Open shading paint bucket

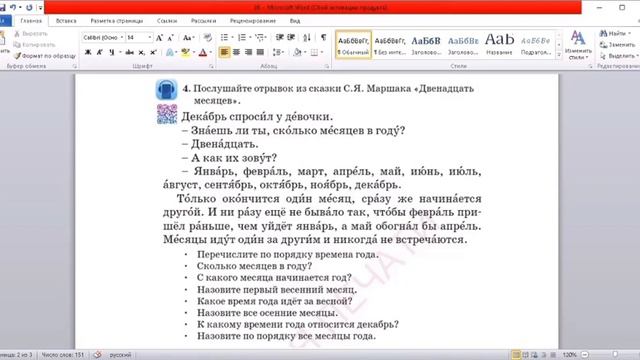(x=297, y=52)
